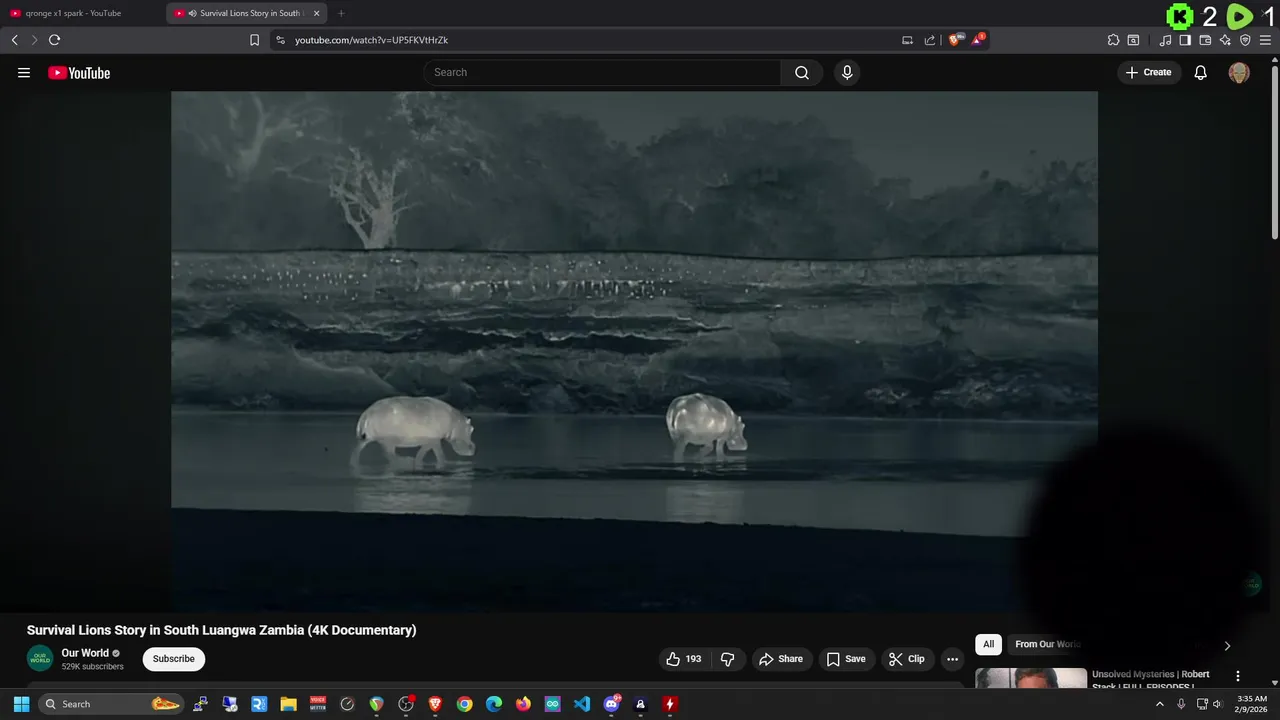Image resolution: width=1280 pixels, height=720 pixels.
Task: Open Our World channel avatar
Action: tap(40, 659)
